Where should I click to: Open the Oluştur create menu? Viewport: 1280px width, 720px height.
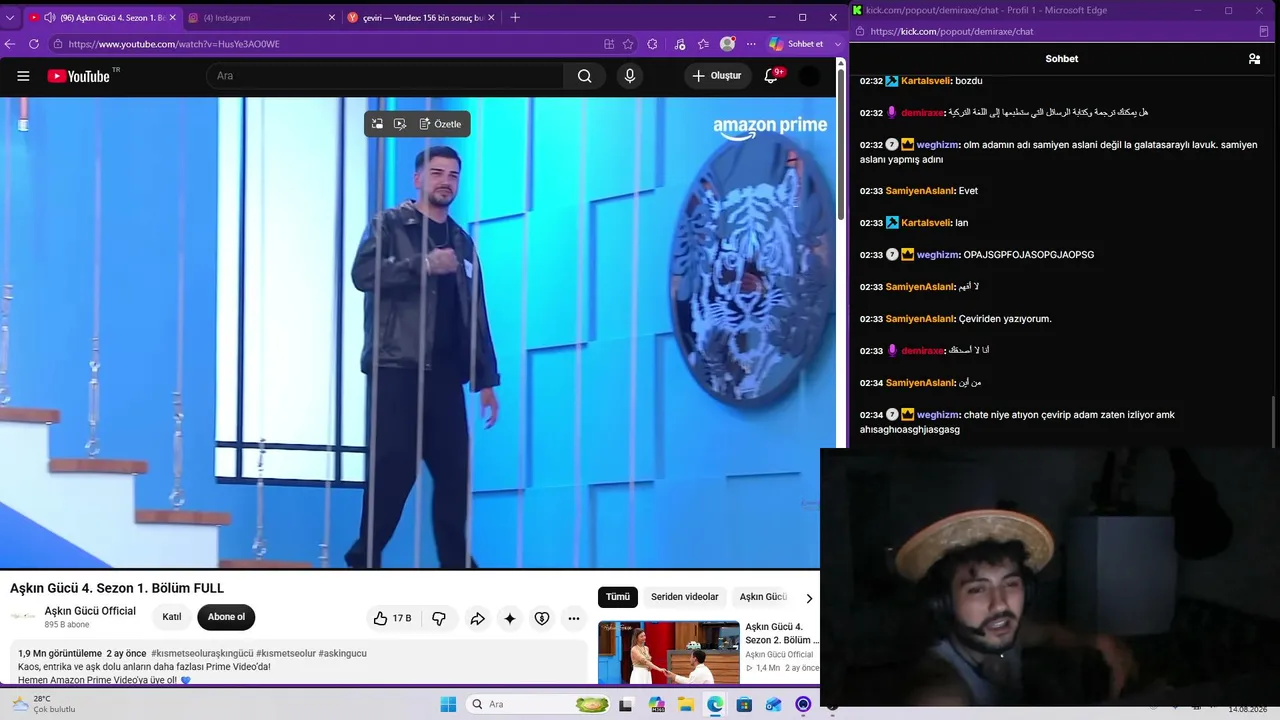[x=718, y=76]
